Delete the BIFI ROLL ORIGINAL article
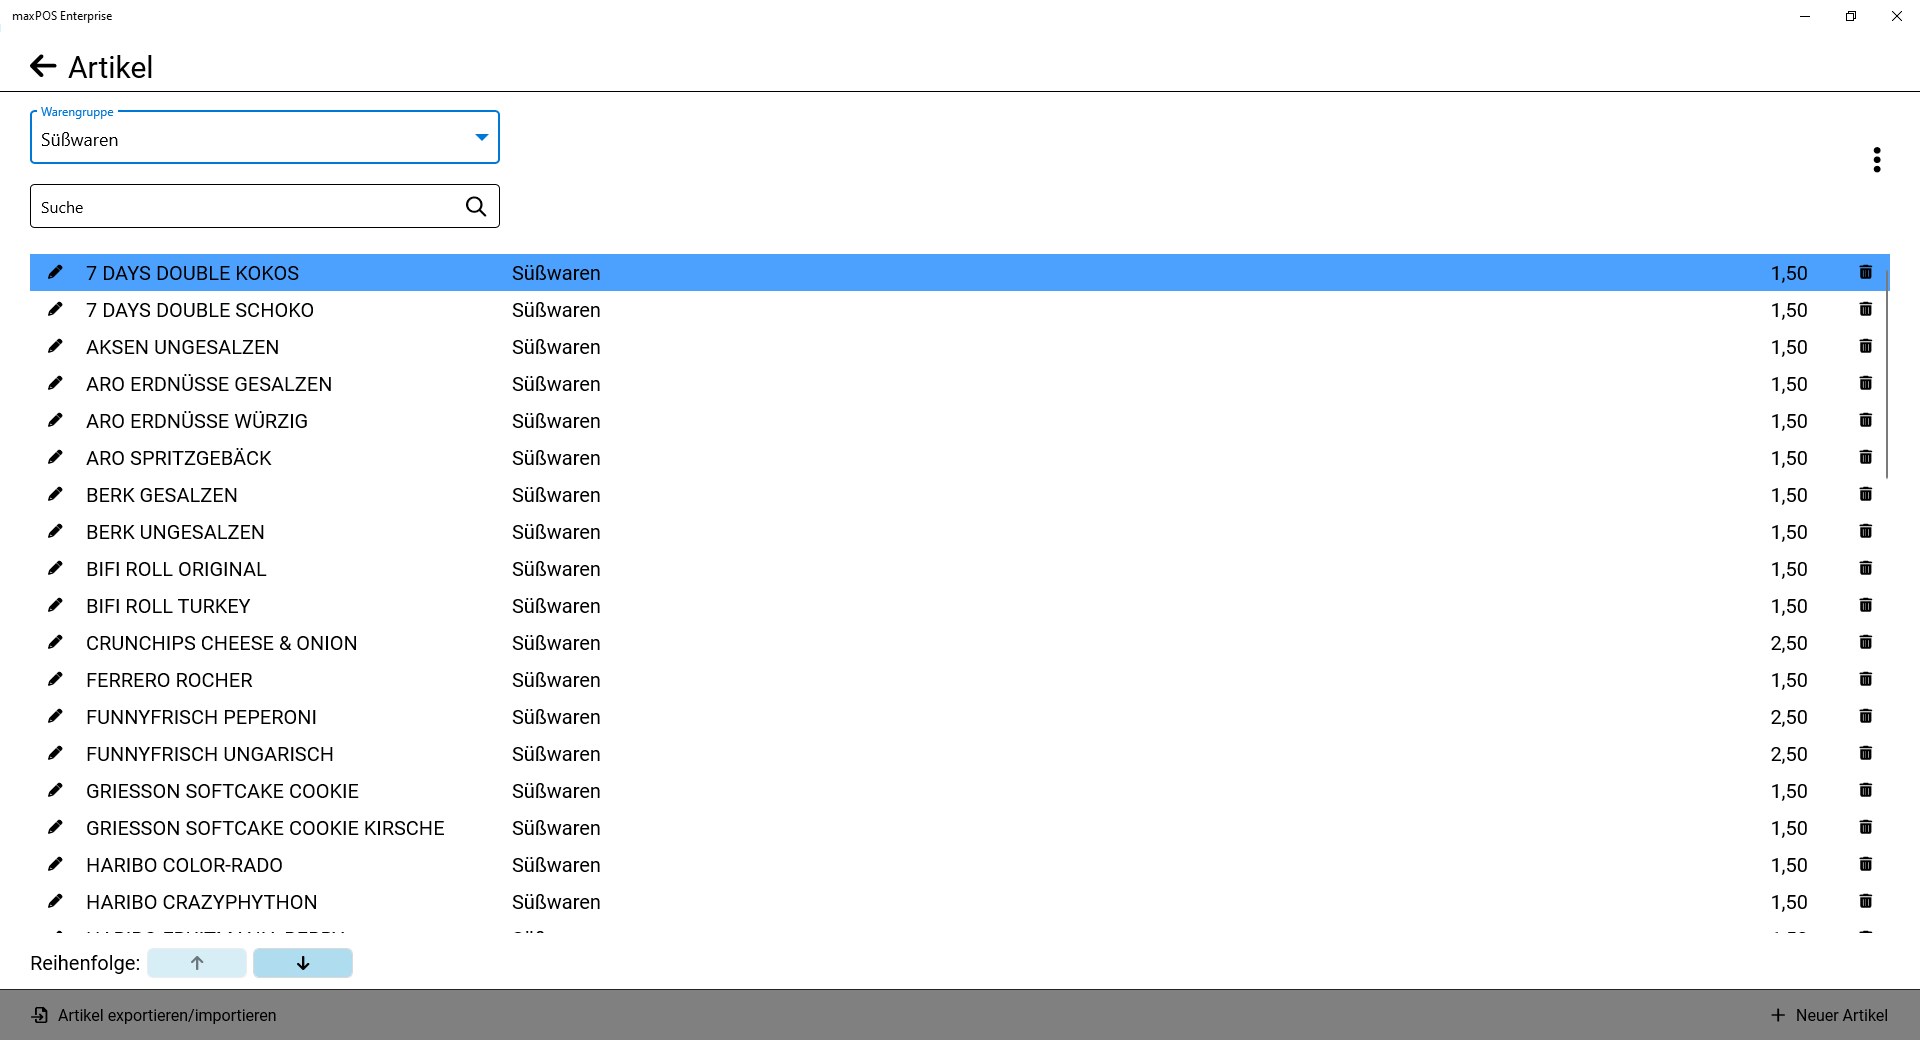 click(x=1865, y=568)
